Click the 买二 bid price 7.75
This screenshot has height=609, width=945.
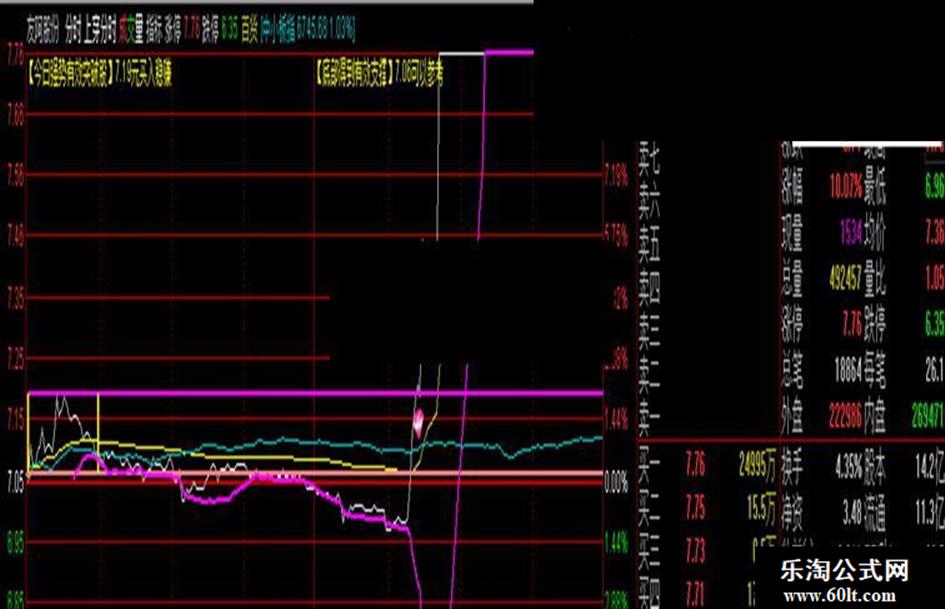pyautogui.click(x=695, y=509)
